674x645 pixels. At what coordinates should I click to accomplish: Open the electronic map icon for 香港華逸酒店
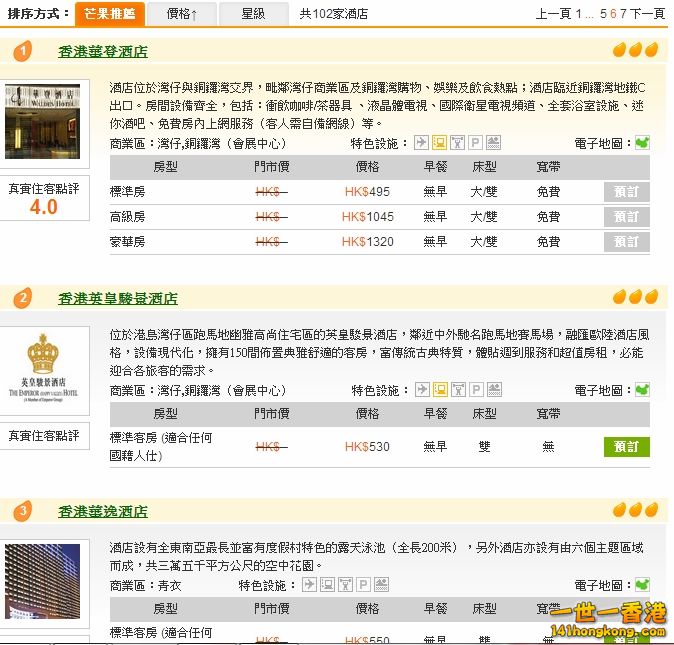click(642, 585)
